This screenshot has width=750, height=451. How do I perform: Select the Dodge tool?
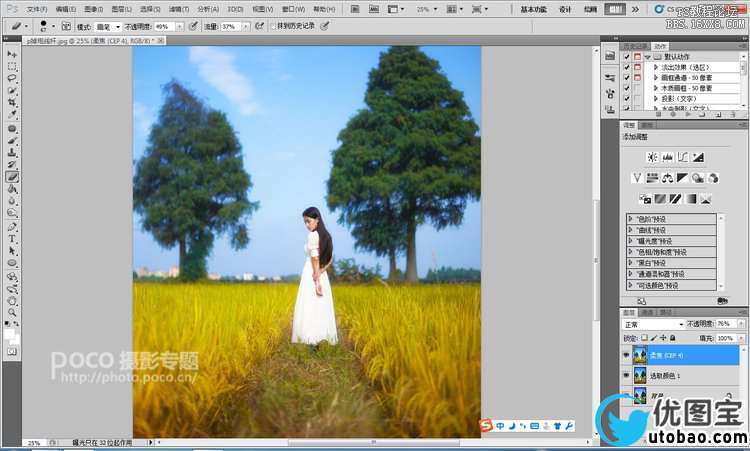coord(12,213)
